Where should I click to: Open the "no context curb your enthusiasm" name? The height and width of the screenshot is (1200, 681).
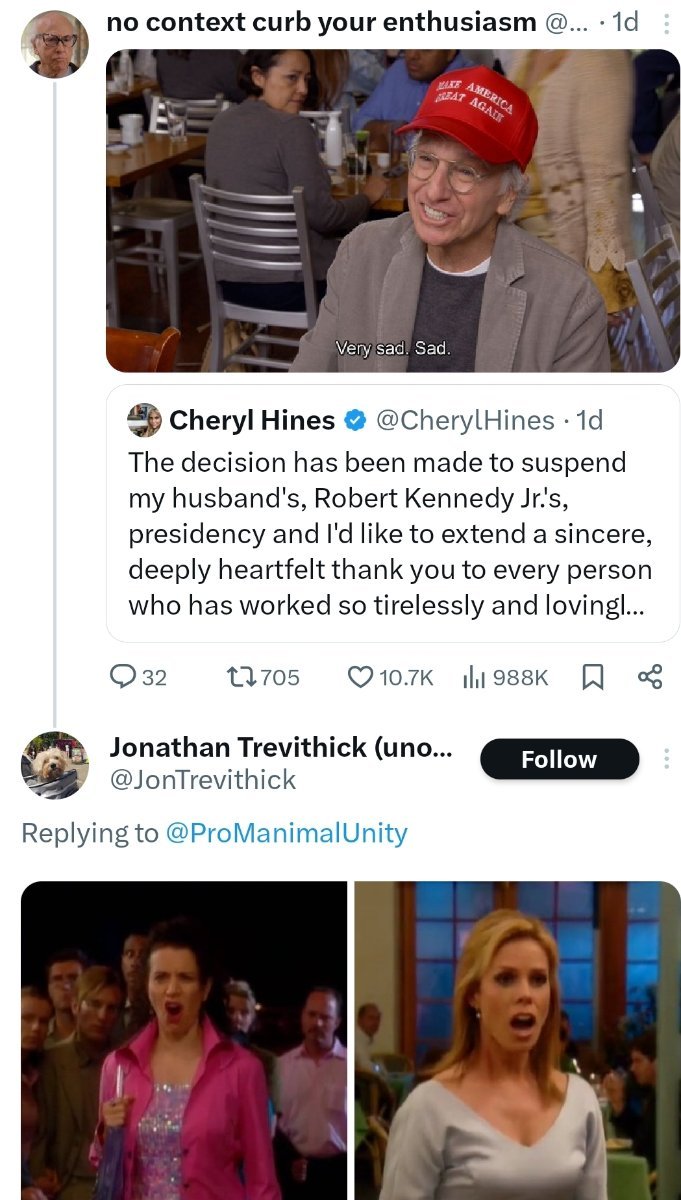click(320, 22)
